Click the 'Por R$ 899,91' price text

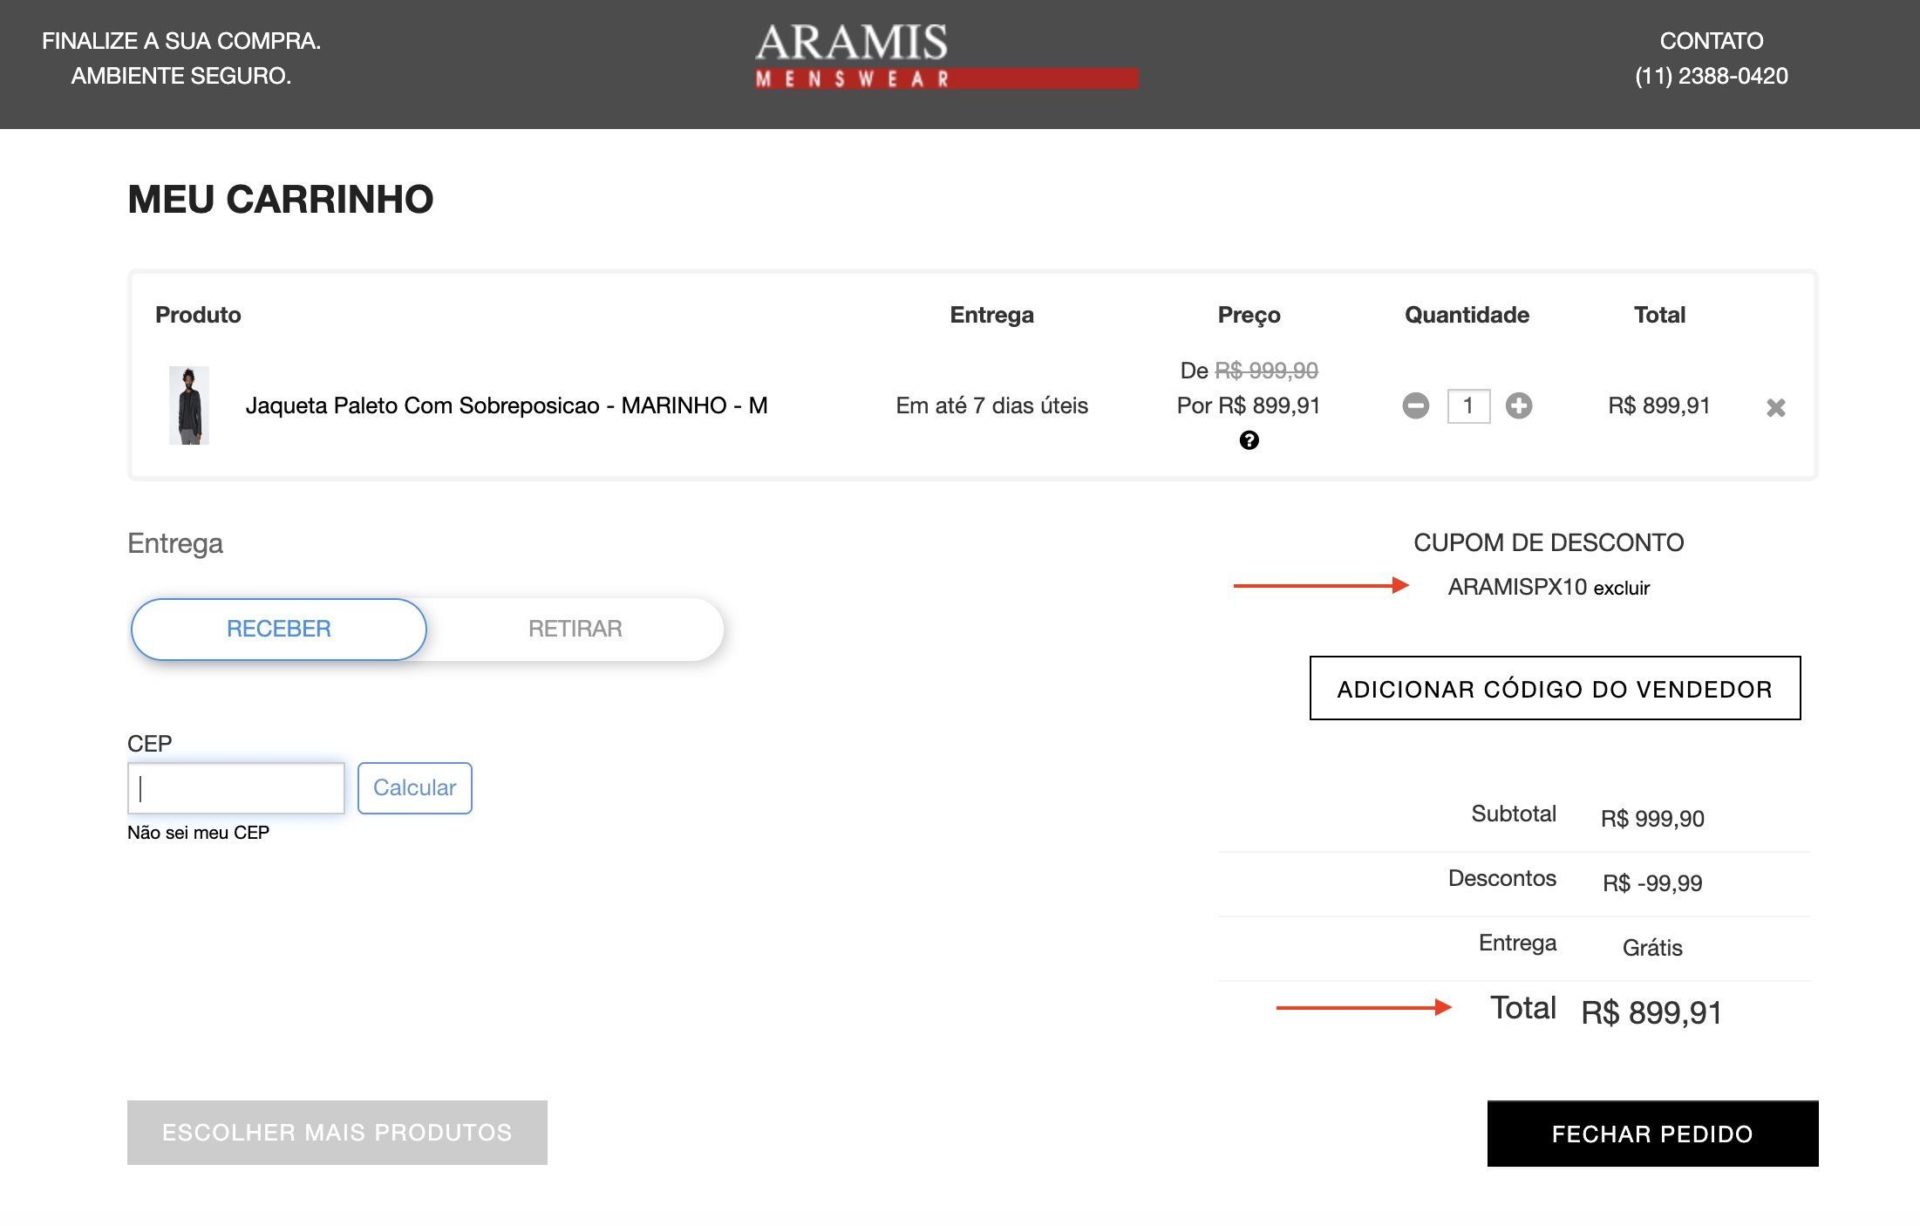click(1248, 406)
